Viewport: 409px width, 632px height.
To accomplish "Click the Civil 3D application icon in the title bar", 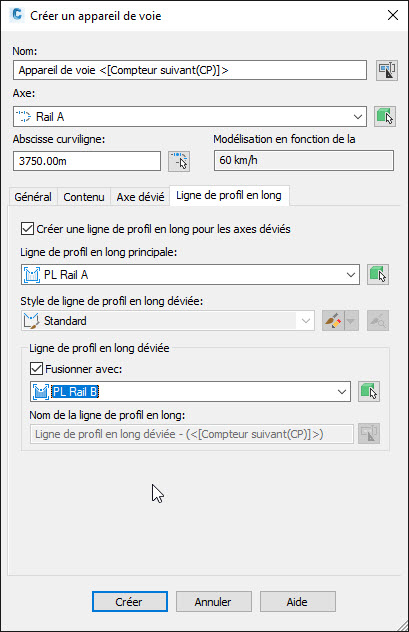I will coord(17,15).
